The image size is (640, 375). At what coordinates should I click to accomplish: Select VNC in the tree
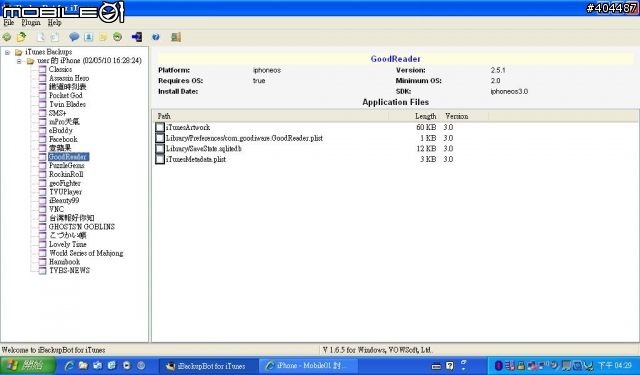point(56,209)
